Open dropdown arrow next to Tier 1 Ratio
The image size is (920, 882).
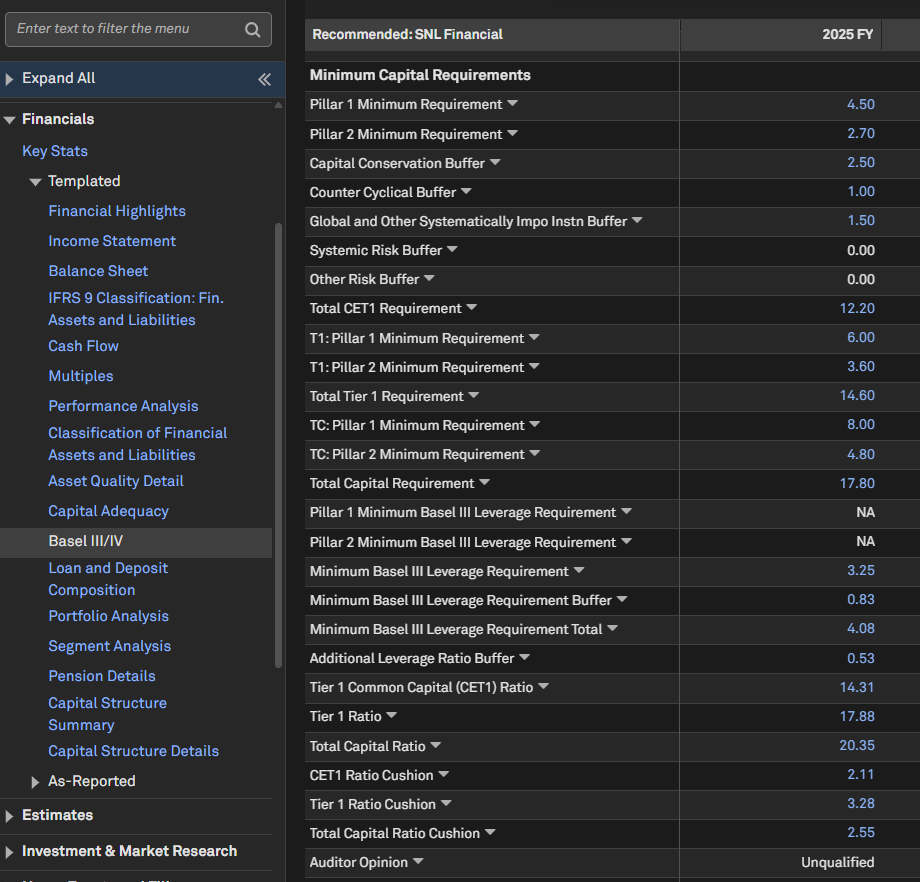click(x=391, y=716)
